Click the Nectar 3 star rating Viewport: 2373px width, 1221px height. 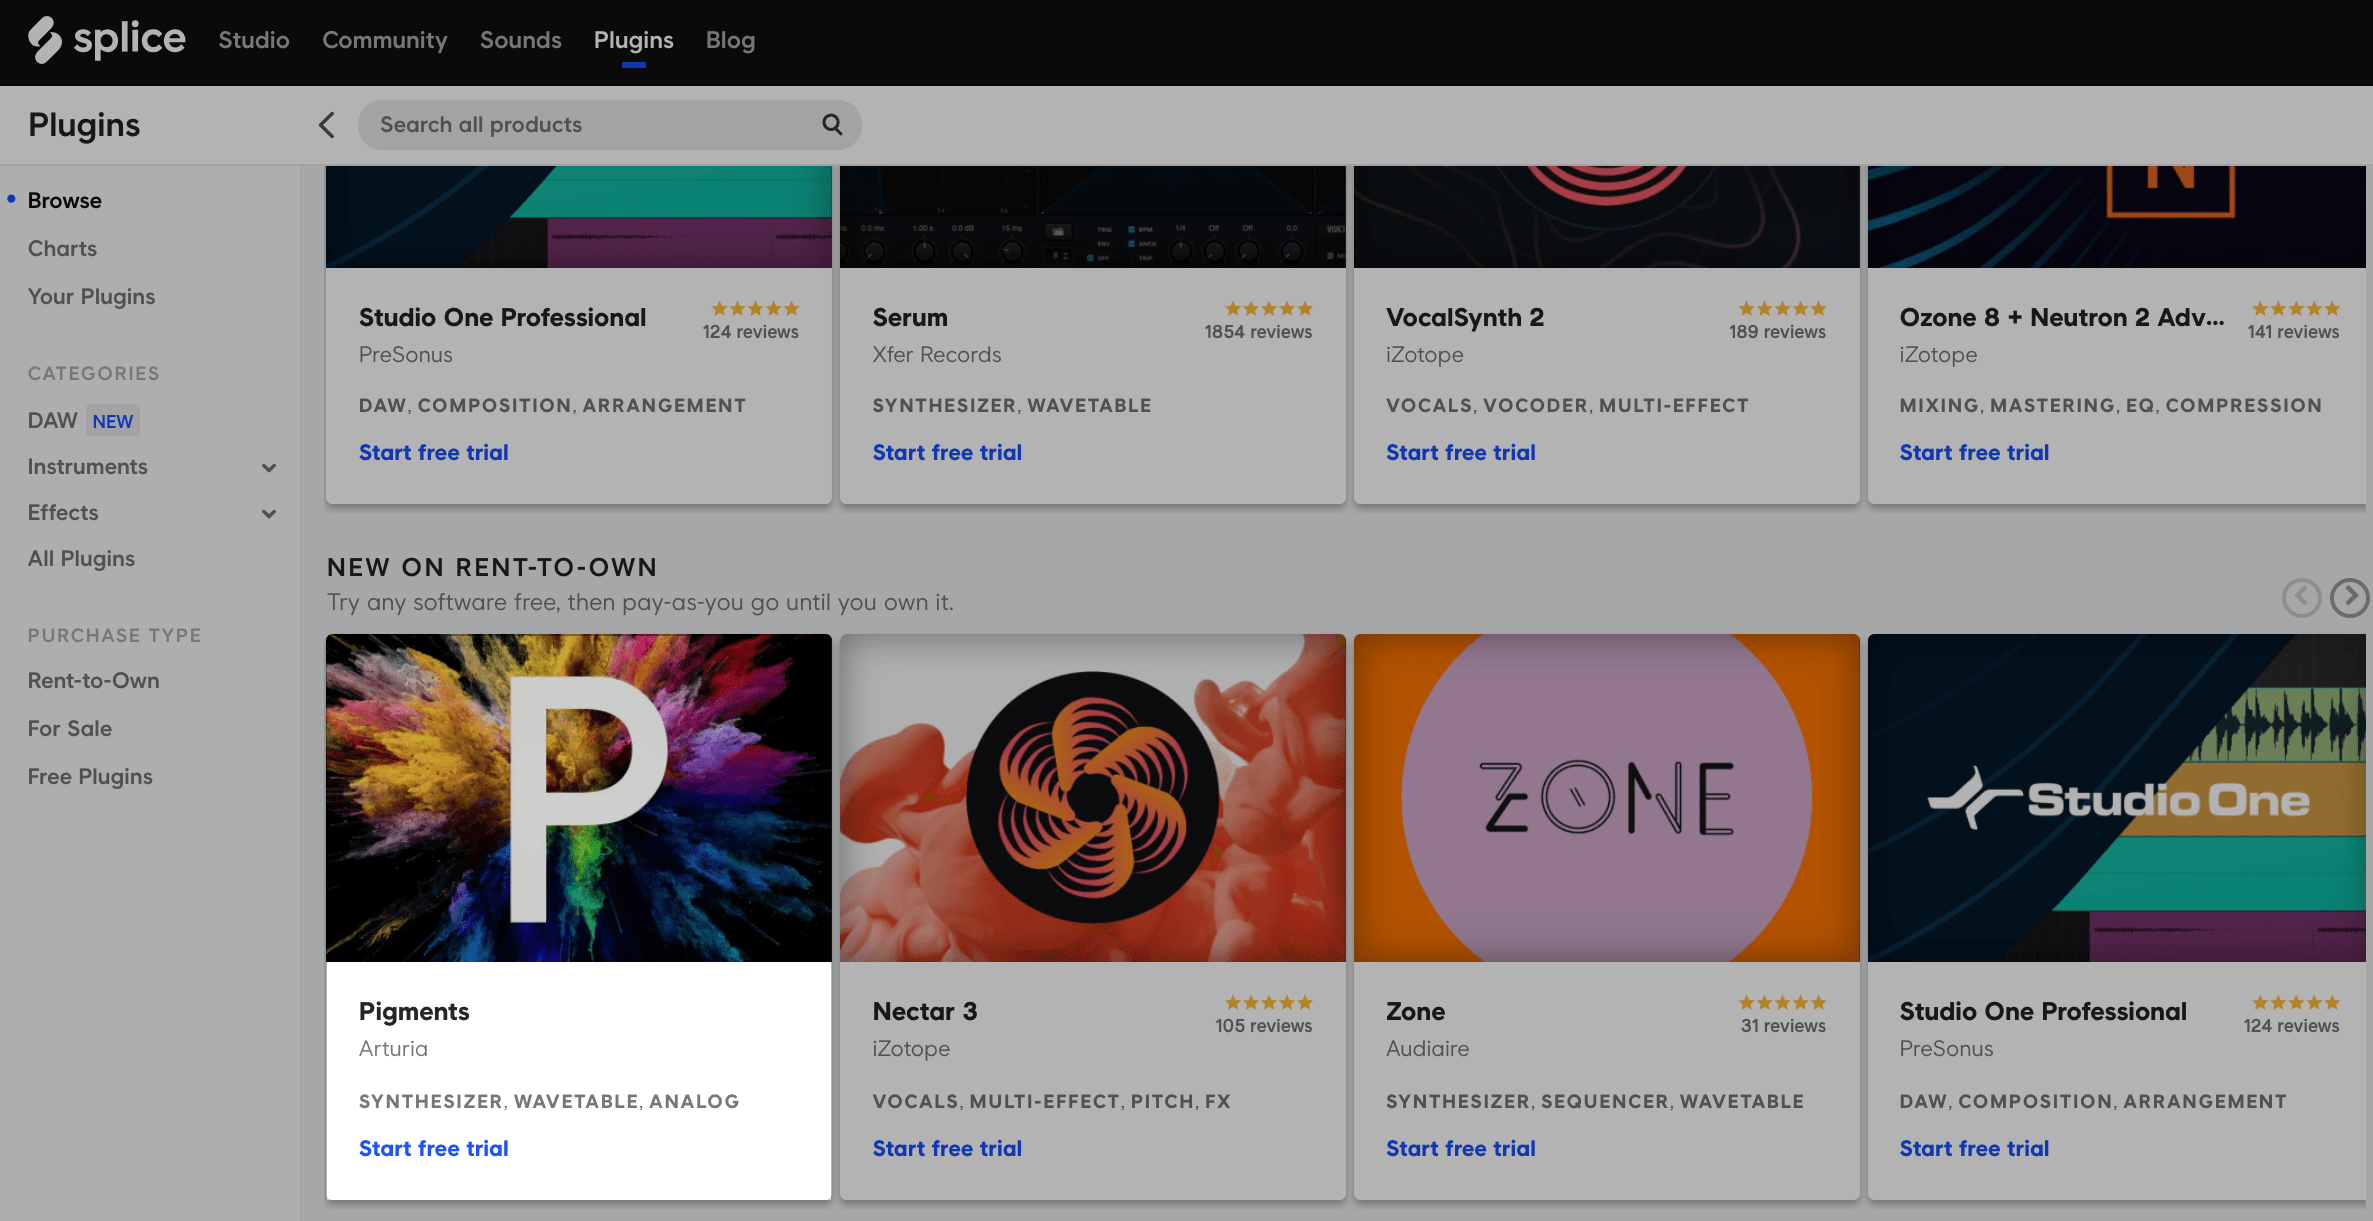pyautogui.click(x=1269, y=1003)
